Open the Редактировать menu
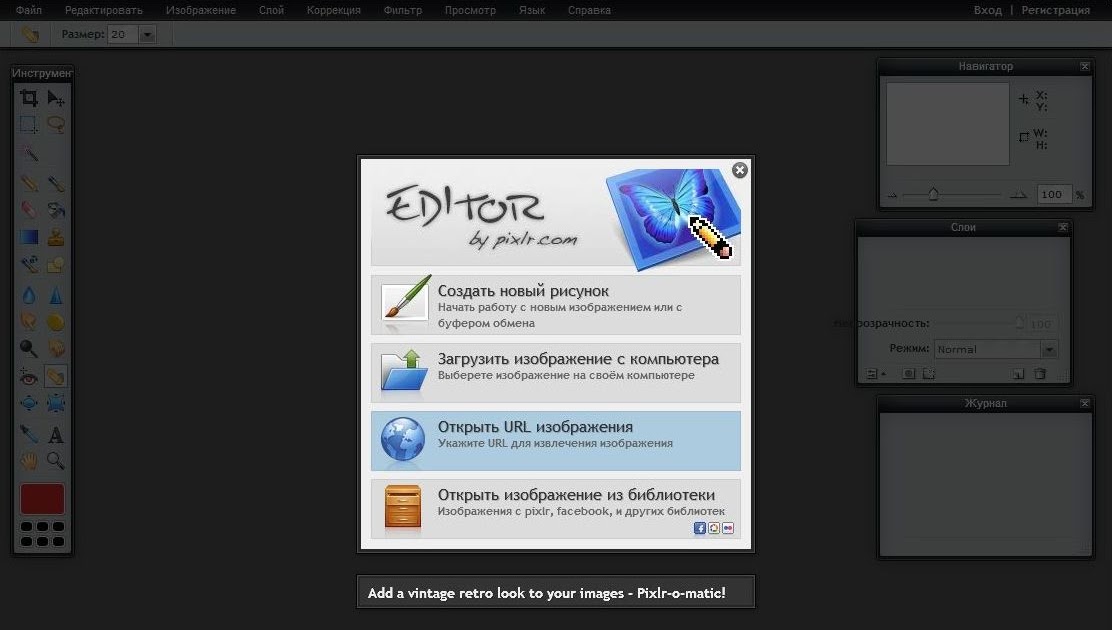The height and width of the screenshot is (630, 1112). (104, 10)
